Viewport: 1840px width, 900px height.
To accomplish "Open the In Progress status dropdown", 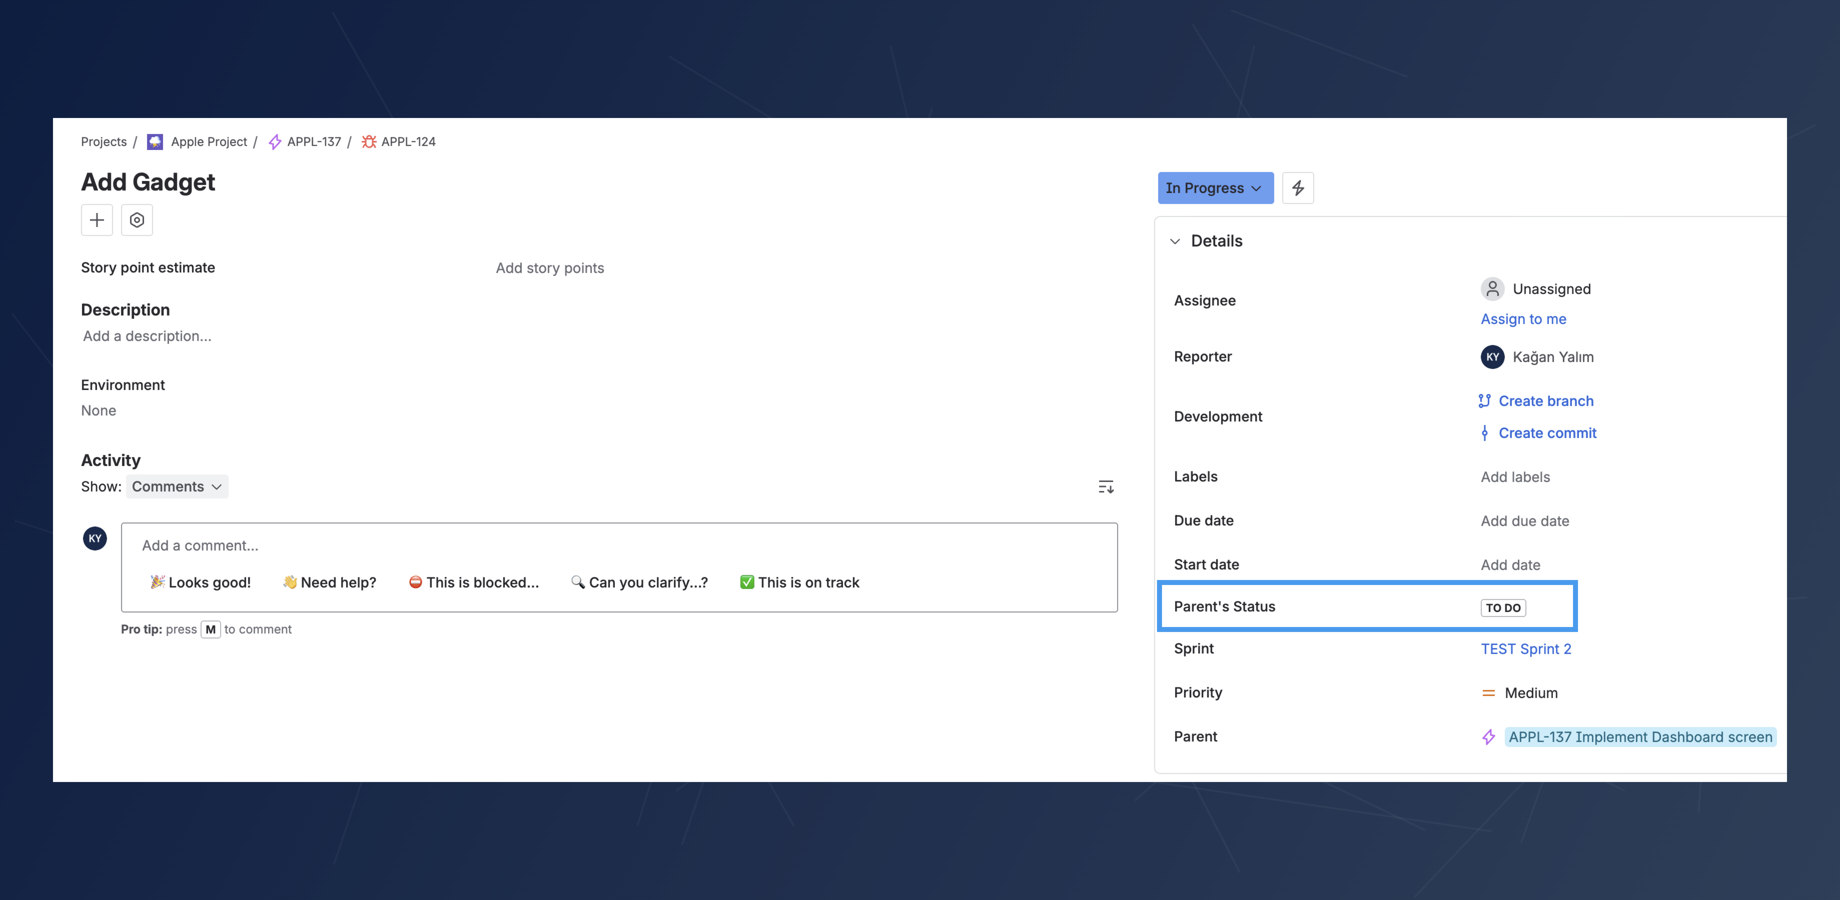I will point(1214,187).
